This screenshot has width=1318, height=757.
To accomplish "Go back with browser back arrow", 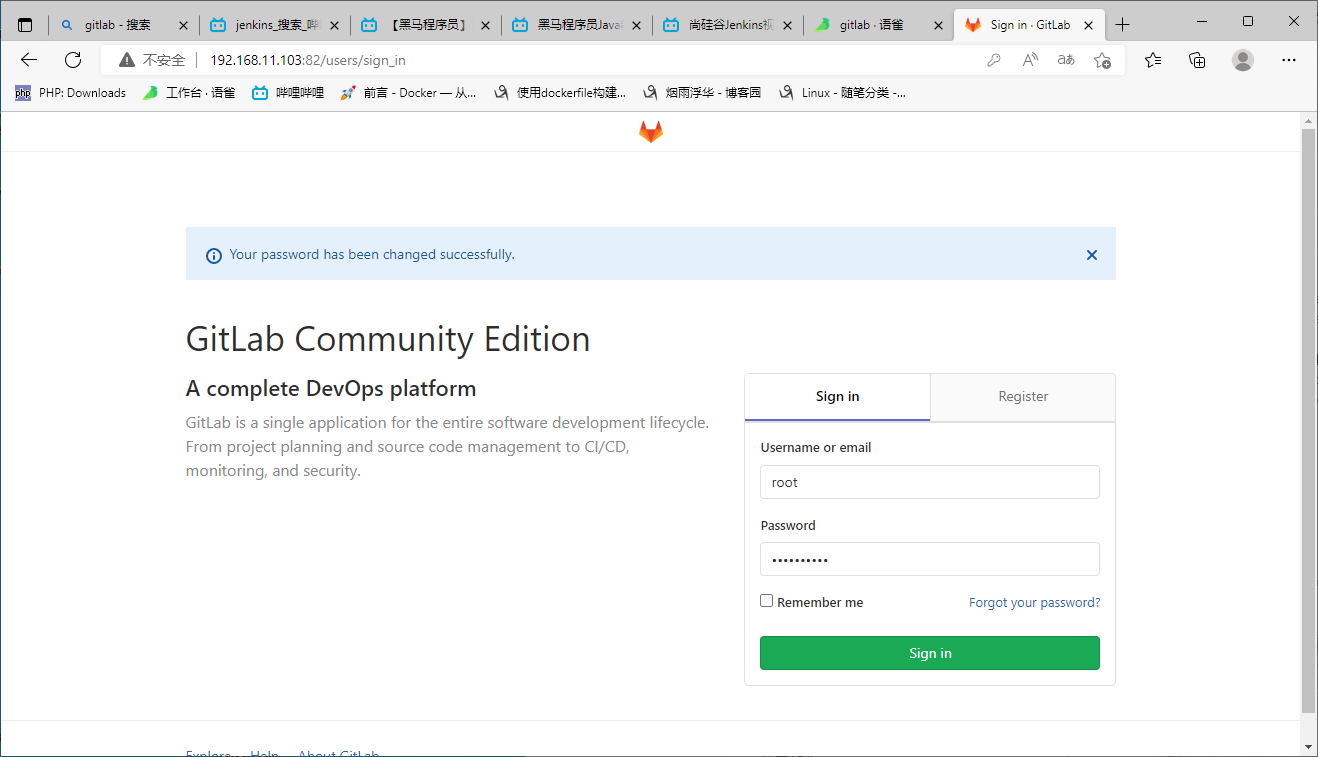I will tap(29, 60).
